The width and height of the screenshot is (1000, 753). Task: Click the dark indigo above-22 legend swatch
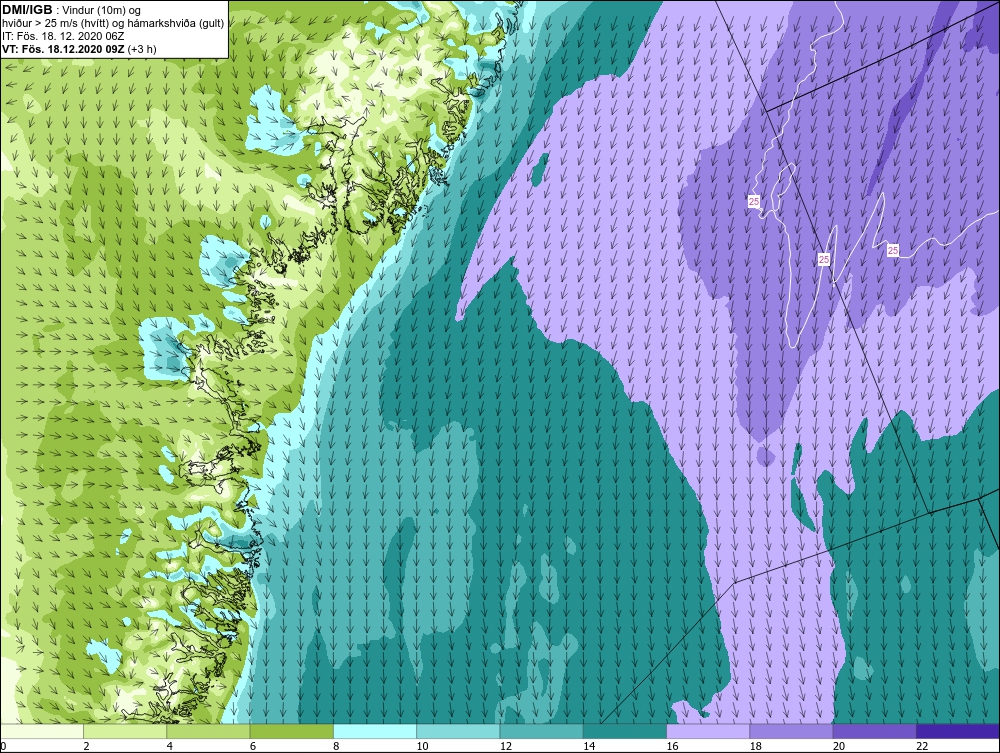click(x=958, y=731)
